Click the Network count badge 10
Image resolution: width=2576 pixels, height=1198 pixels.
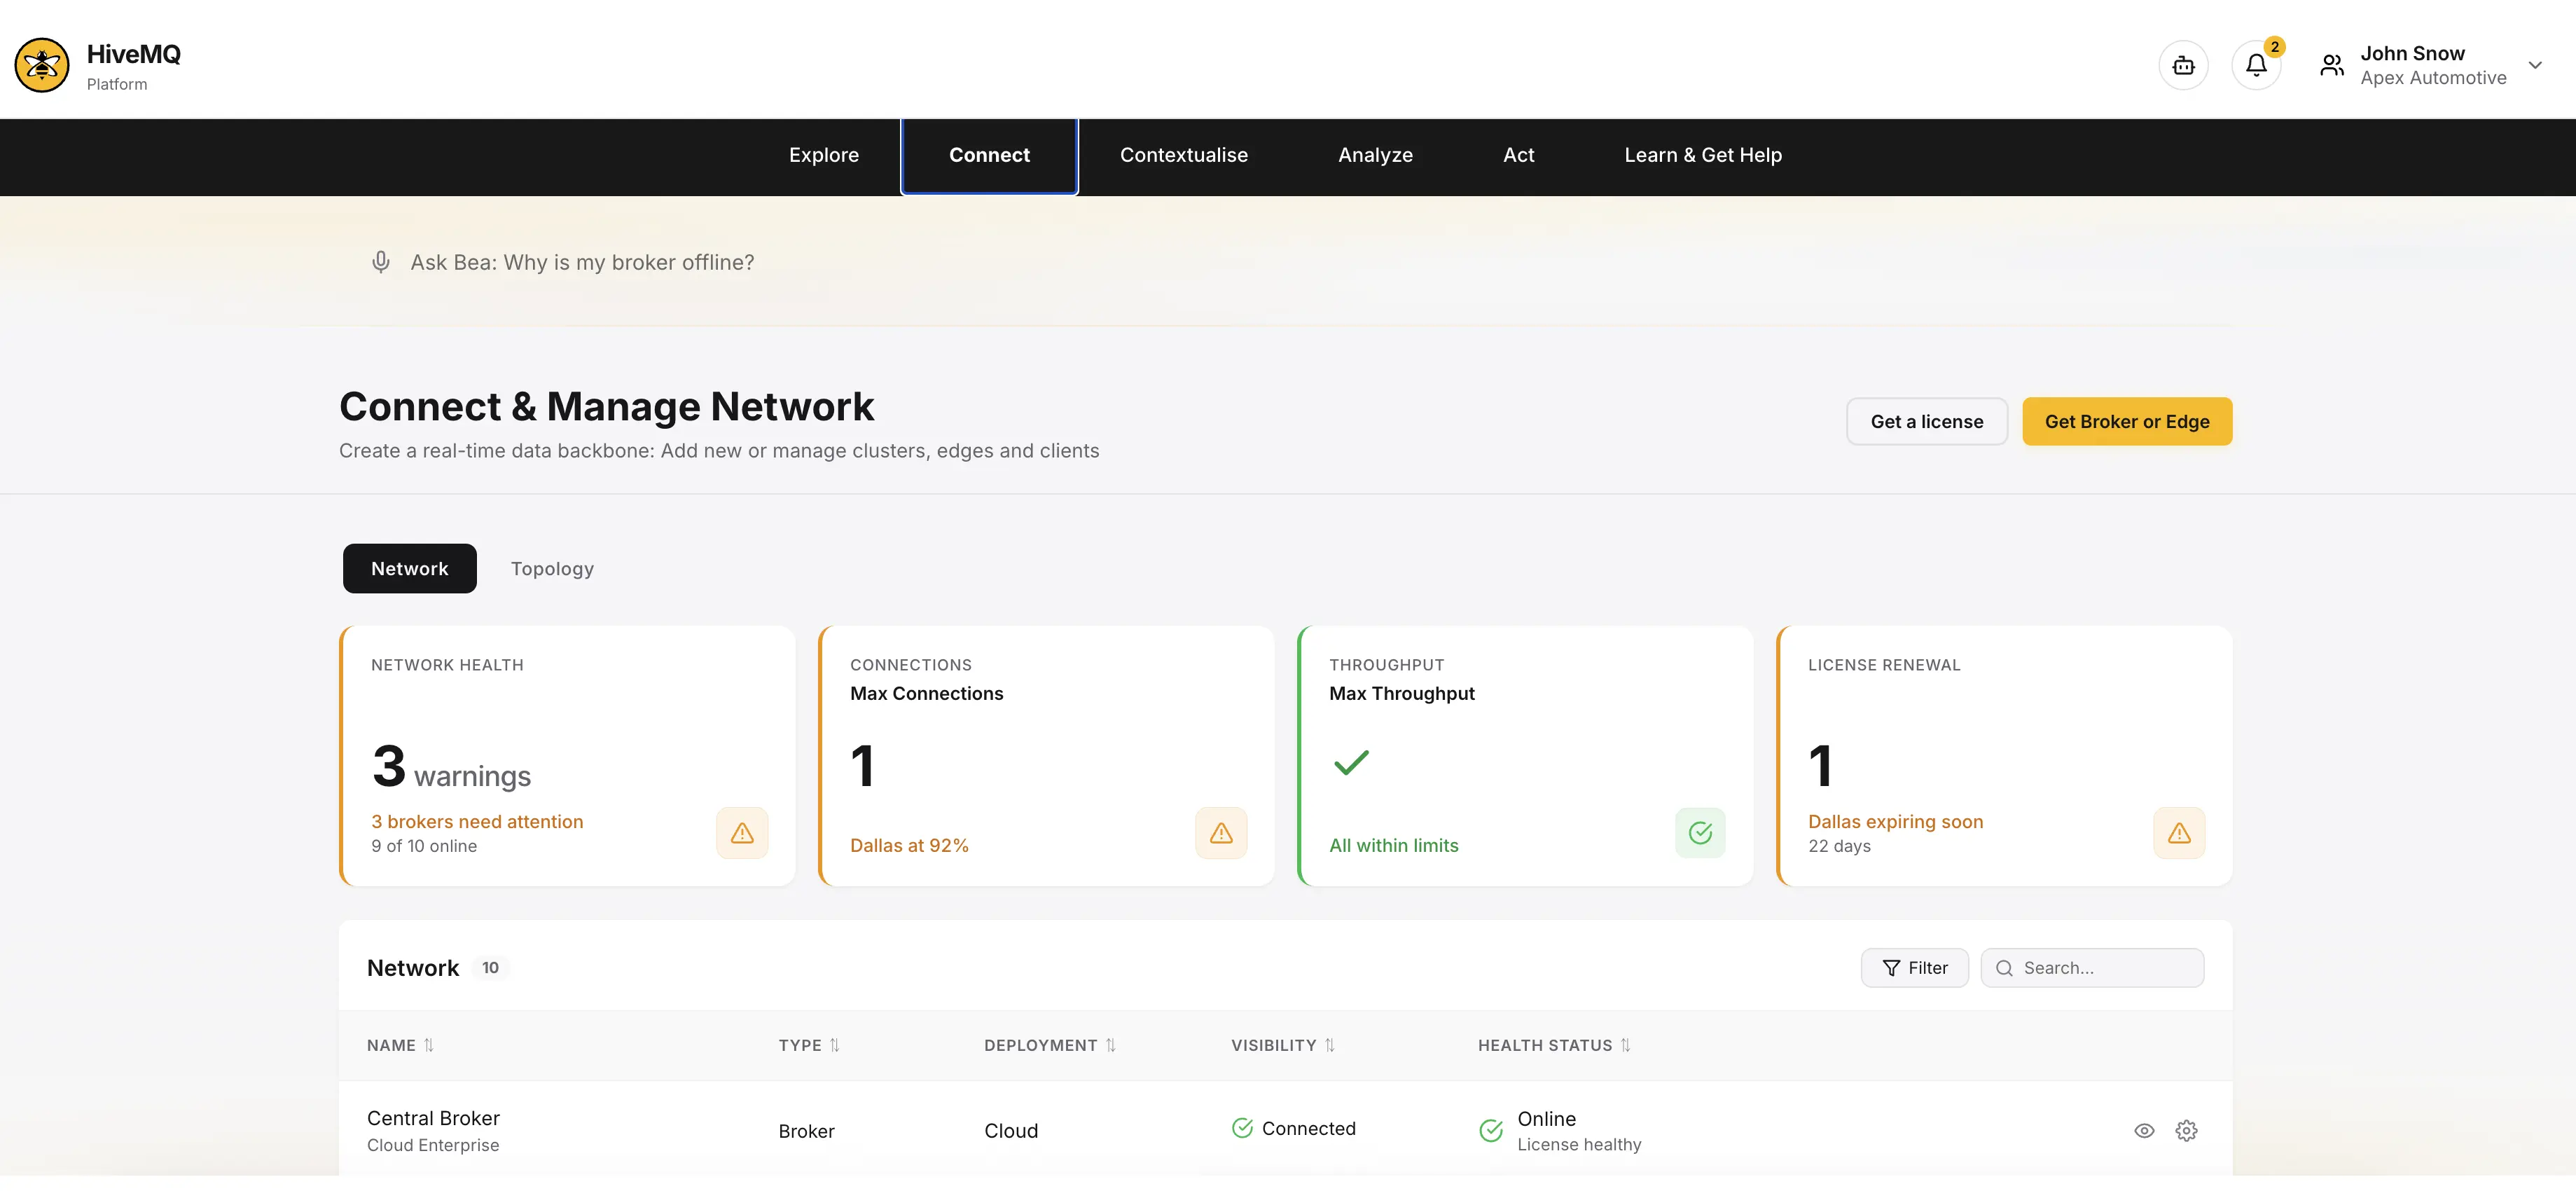tap(490, 967)
